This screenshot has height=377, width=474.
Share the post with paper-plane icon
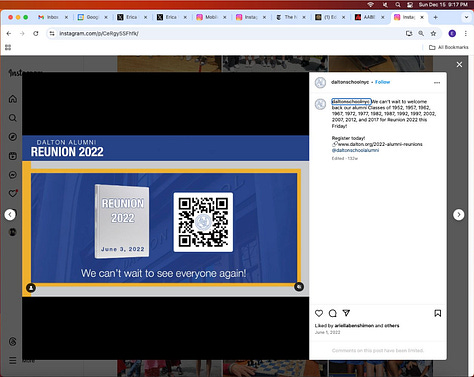[346, 313]
